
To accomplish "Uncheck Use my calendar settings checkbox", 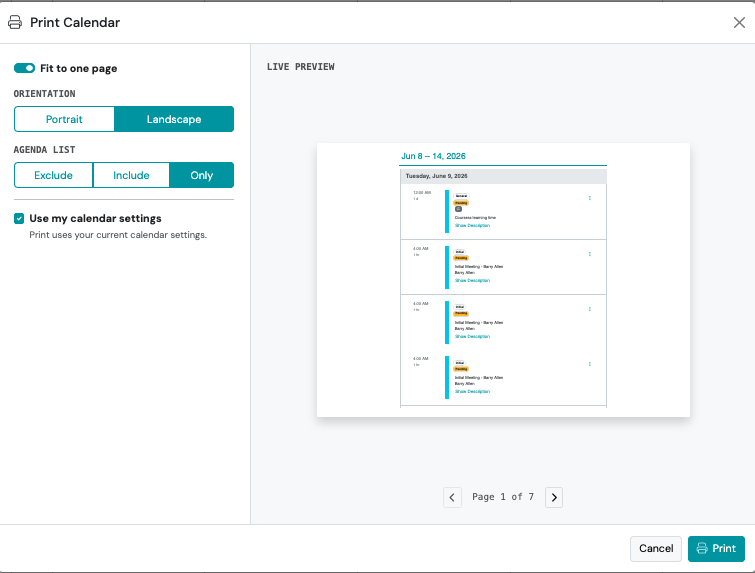I will point(19,219).
